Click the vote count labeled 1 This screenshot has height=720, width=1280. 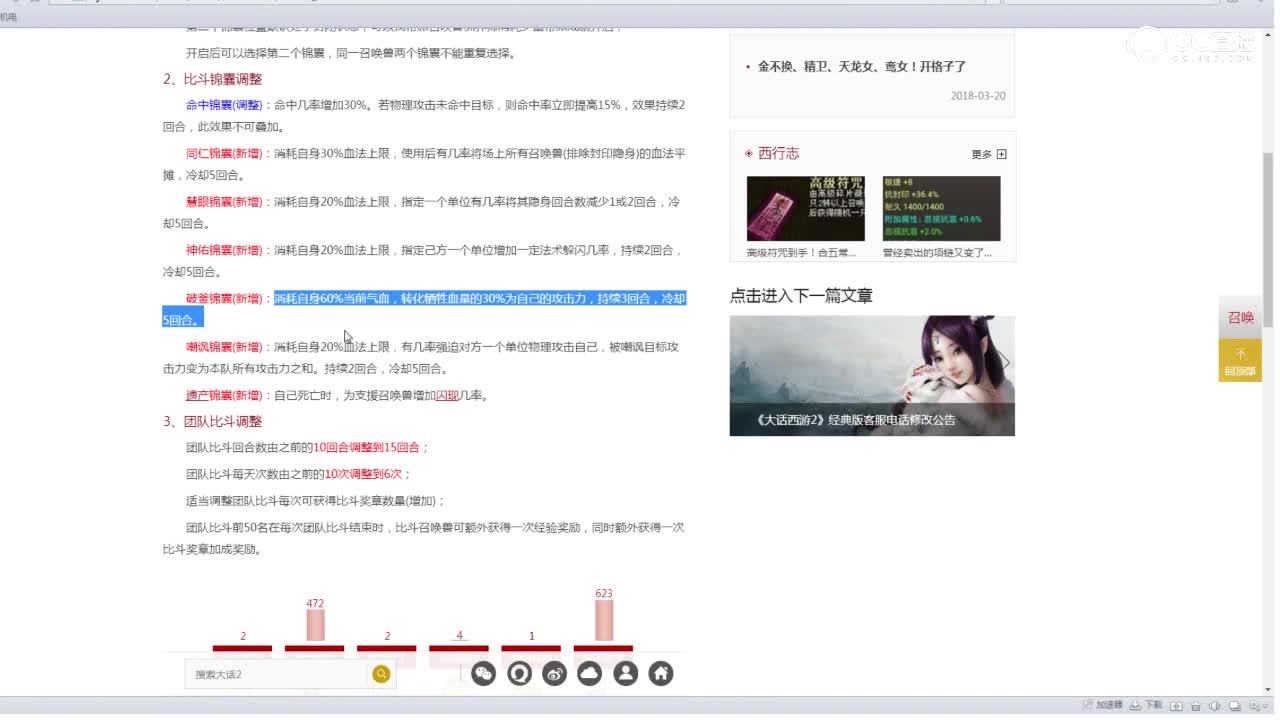531,636
